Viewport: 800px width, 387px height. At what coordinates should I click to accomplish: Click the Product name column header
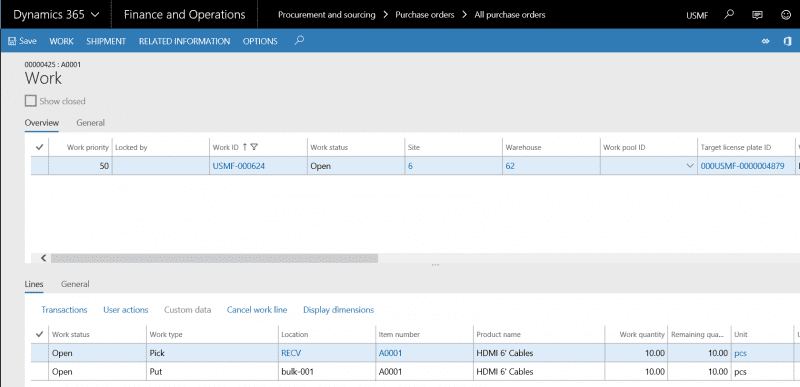click(x=498, y=334)
